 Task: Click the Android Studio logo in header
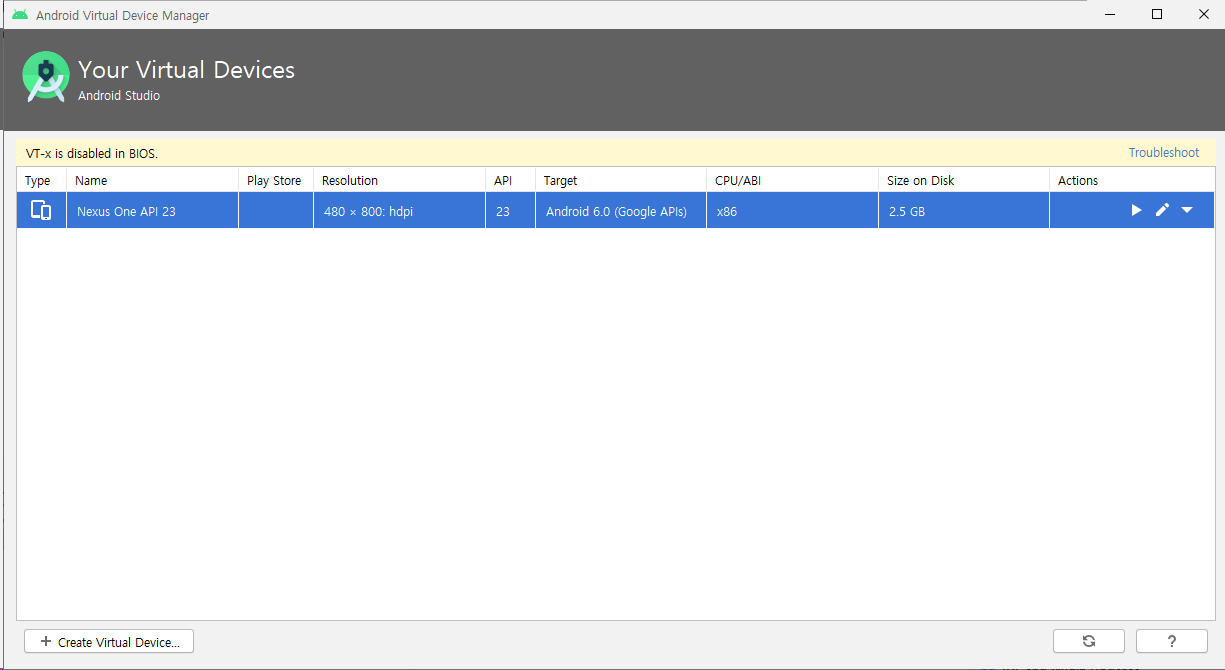pyautogui.click(x=46, y=77)
